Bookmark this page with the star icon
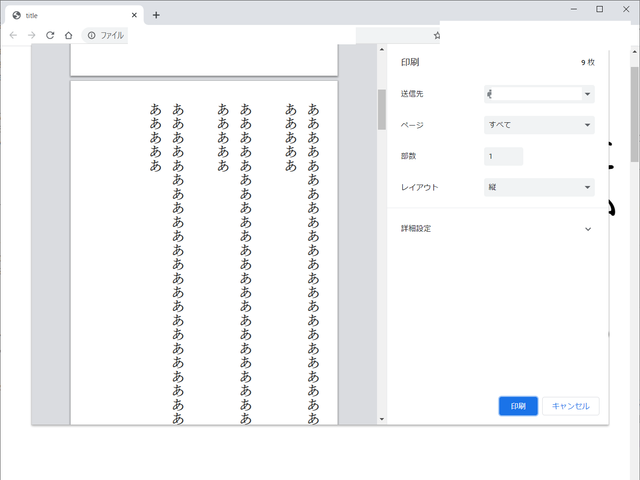Screen dimensions: 640x480 [x=436, y=35]
